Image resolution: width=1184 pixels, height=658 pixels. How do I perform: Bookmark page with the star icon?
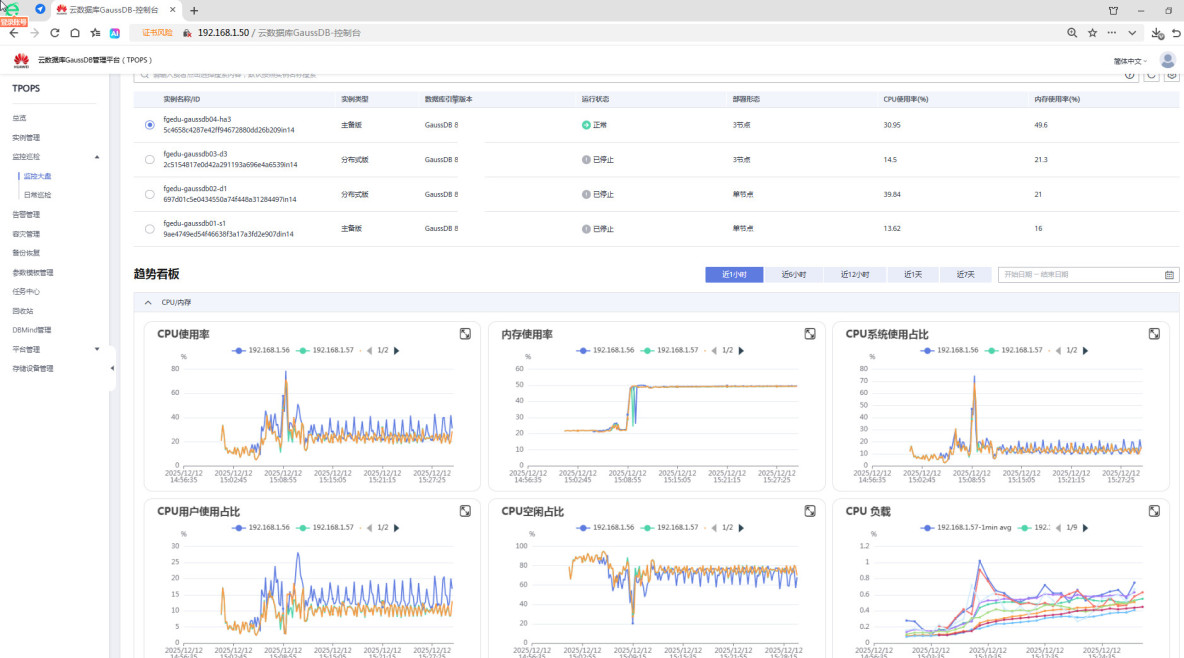pos(1092,33)
